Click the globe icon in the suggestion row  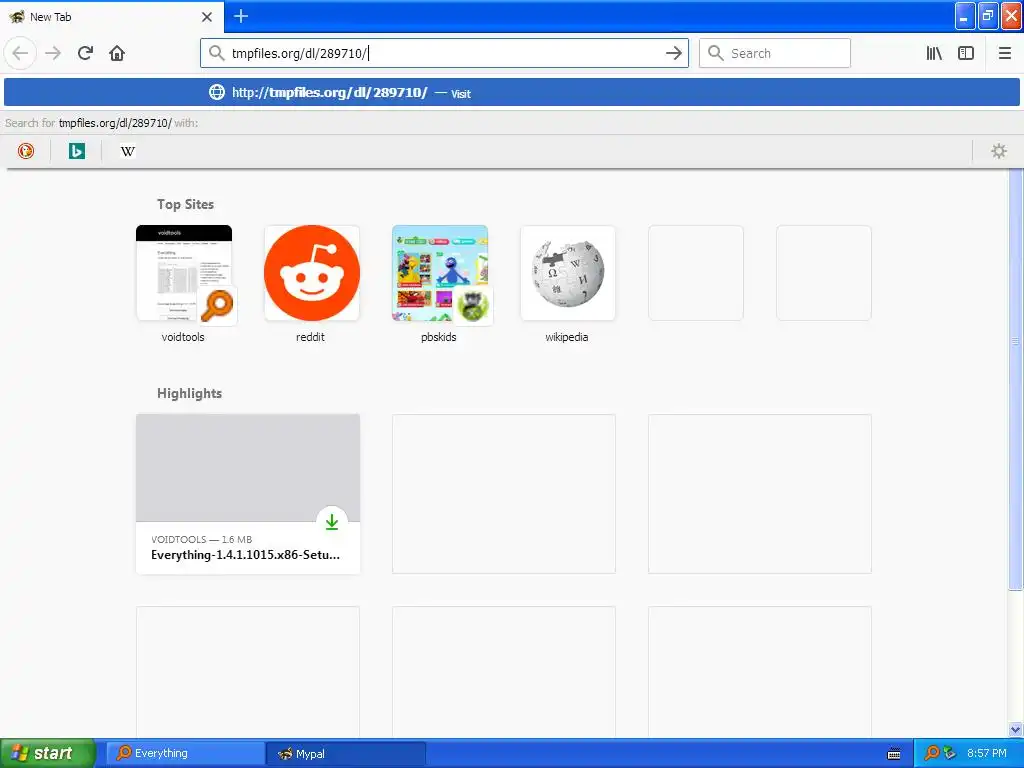click(217, 92)
